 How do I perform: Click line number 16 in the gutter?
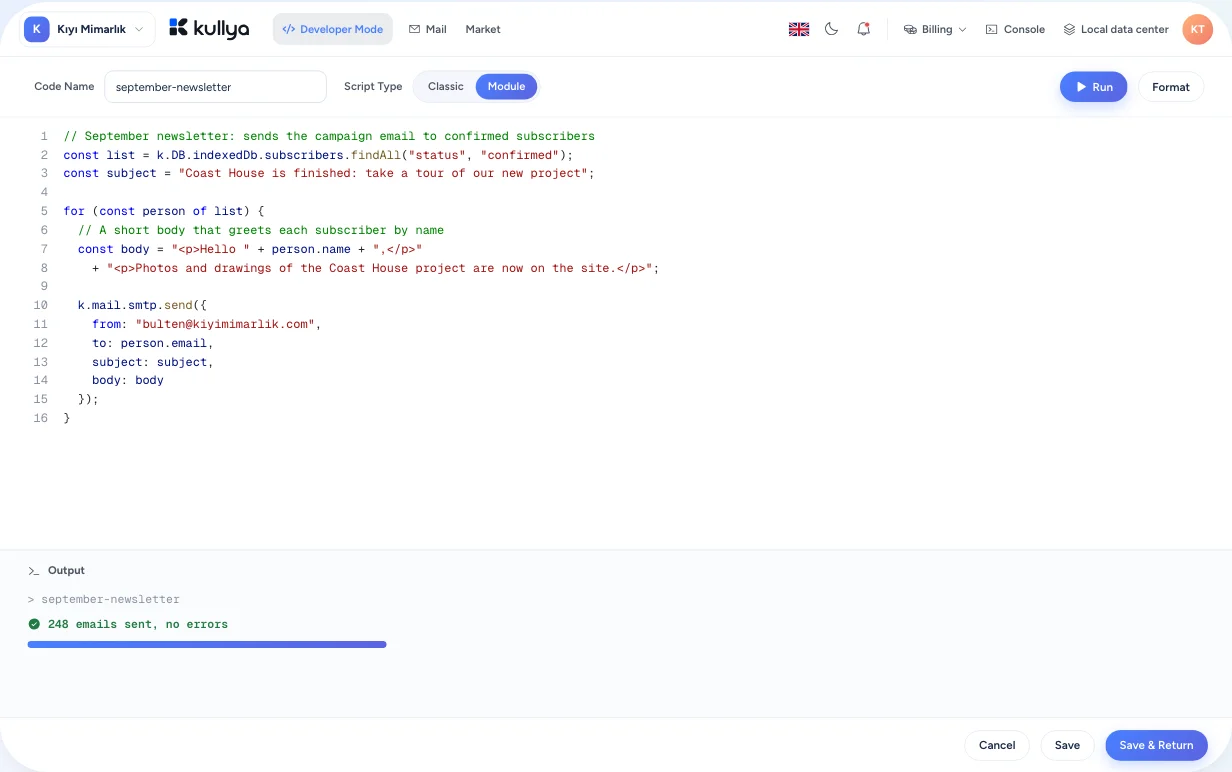41,418
